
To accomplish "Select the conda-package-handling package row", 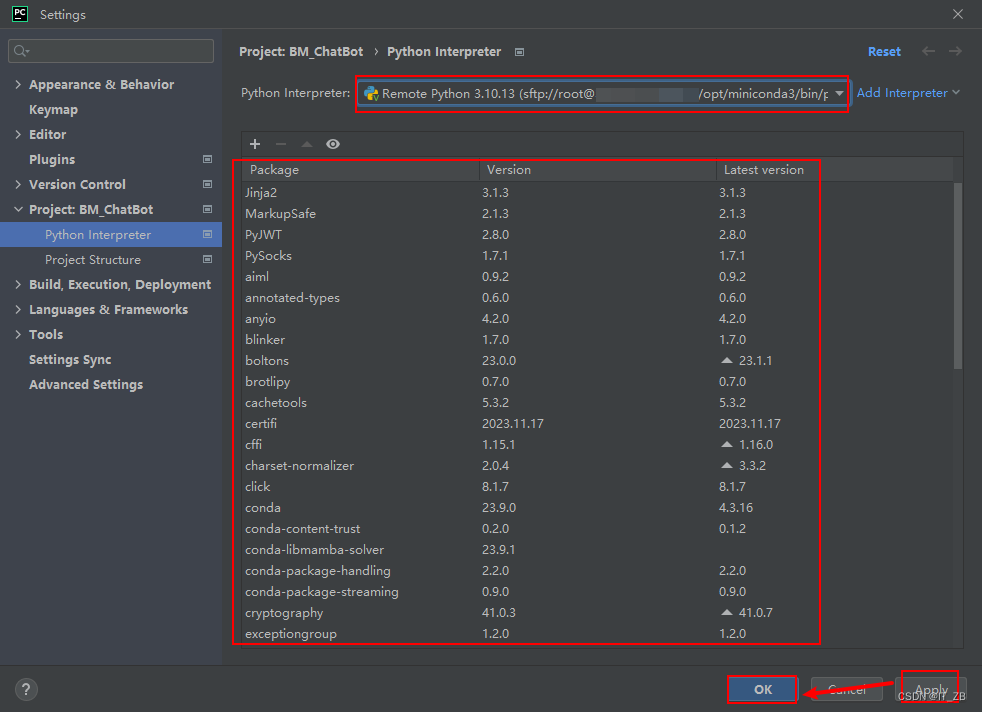I will tap(597, 570).
